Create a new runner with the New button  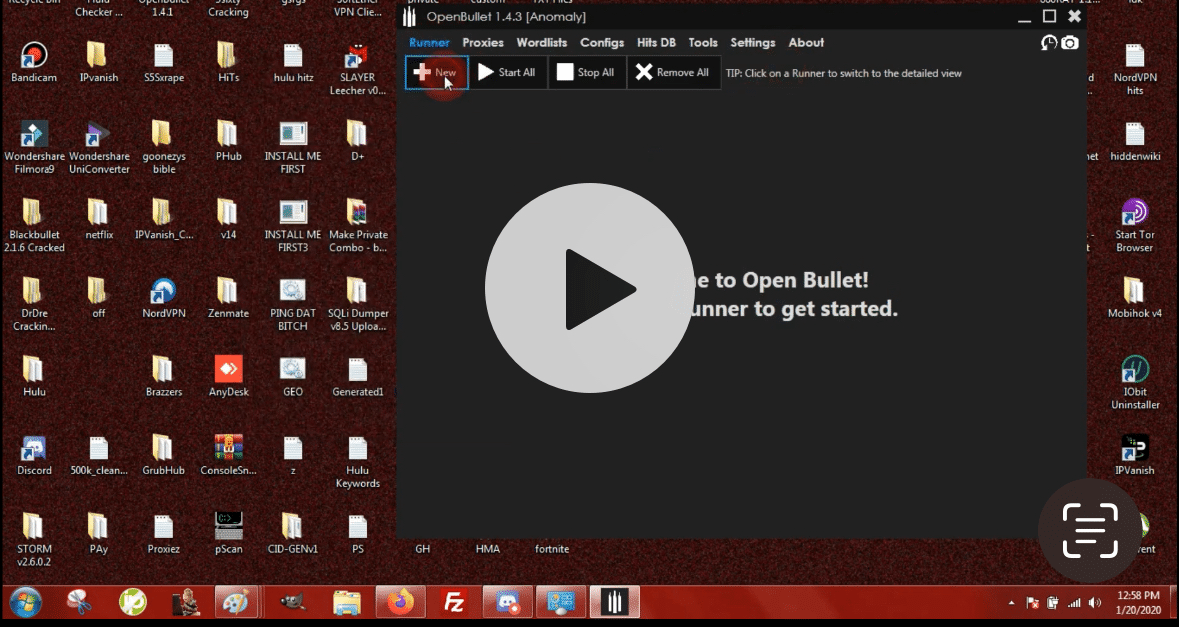[436, 73]
